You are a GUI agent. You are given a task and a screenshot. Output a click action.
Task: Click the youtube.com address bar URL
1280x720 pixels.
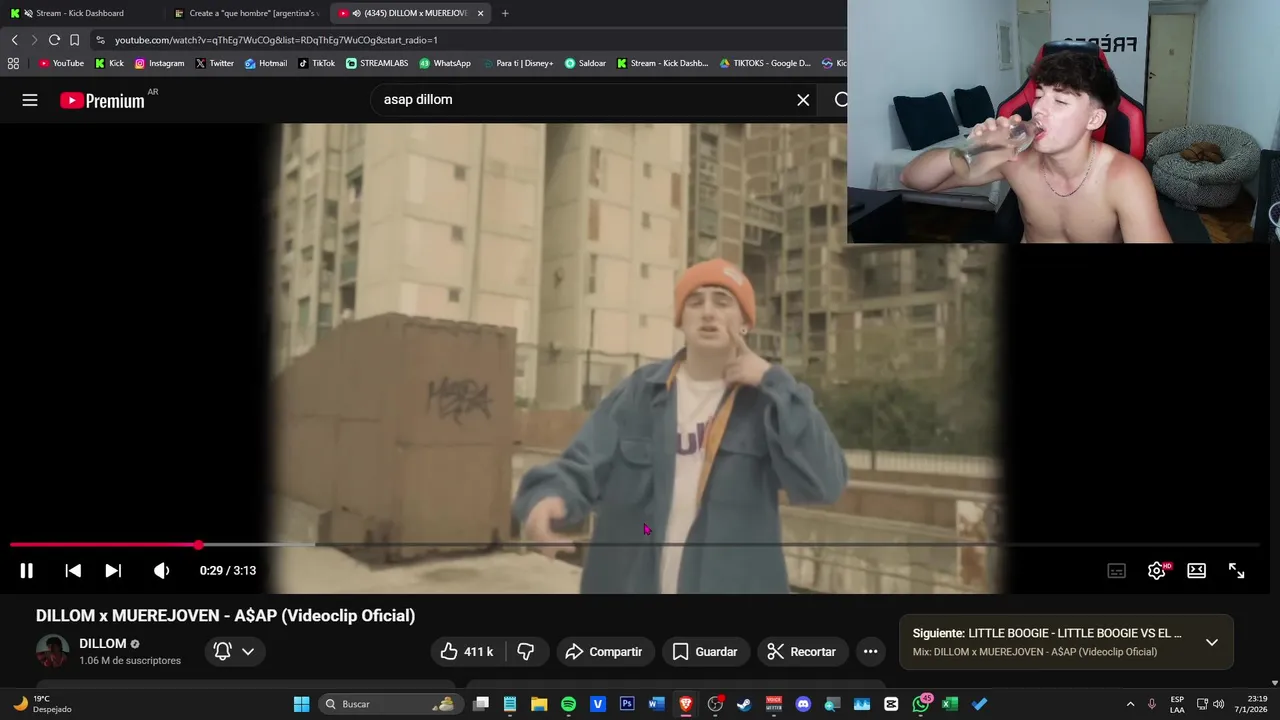tap(276, 40)
